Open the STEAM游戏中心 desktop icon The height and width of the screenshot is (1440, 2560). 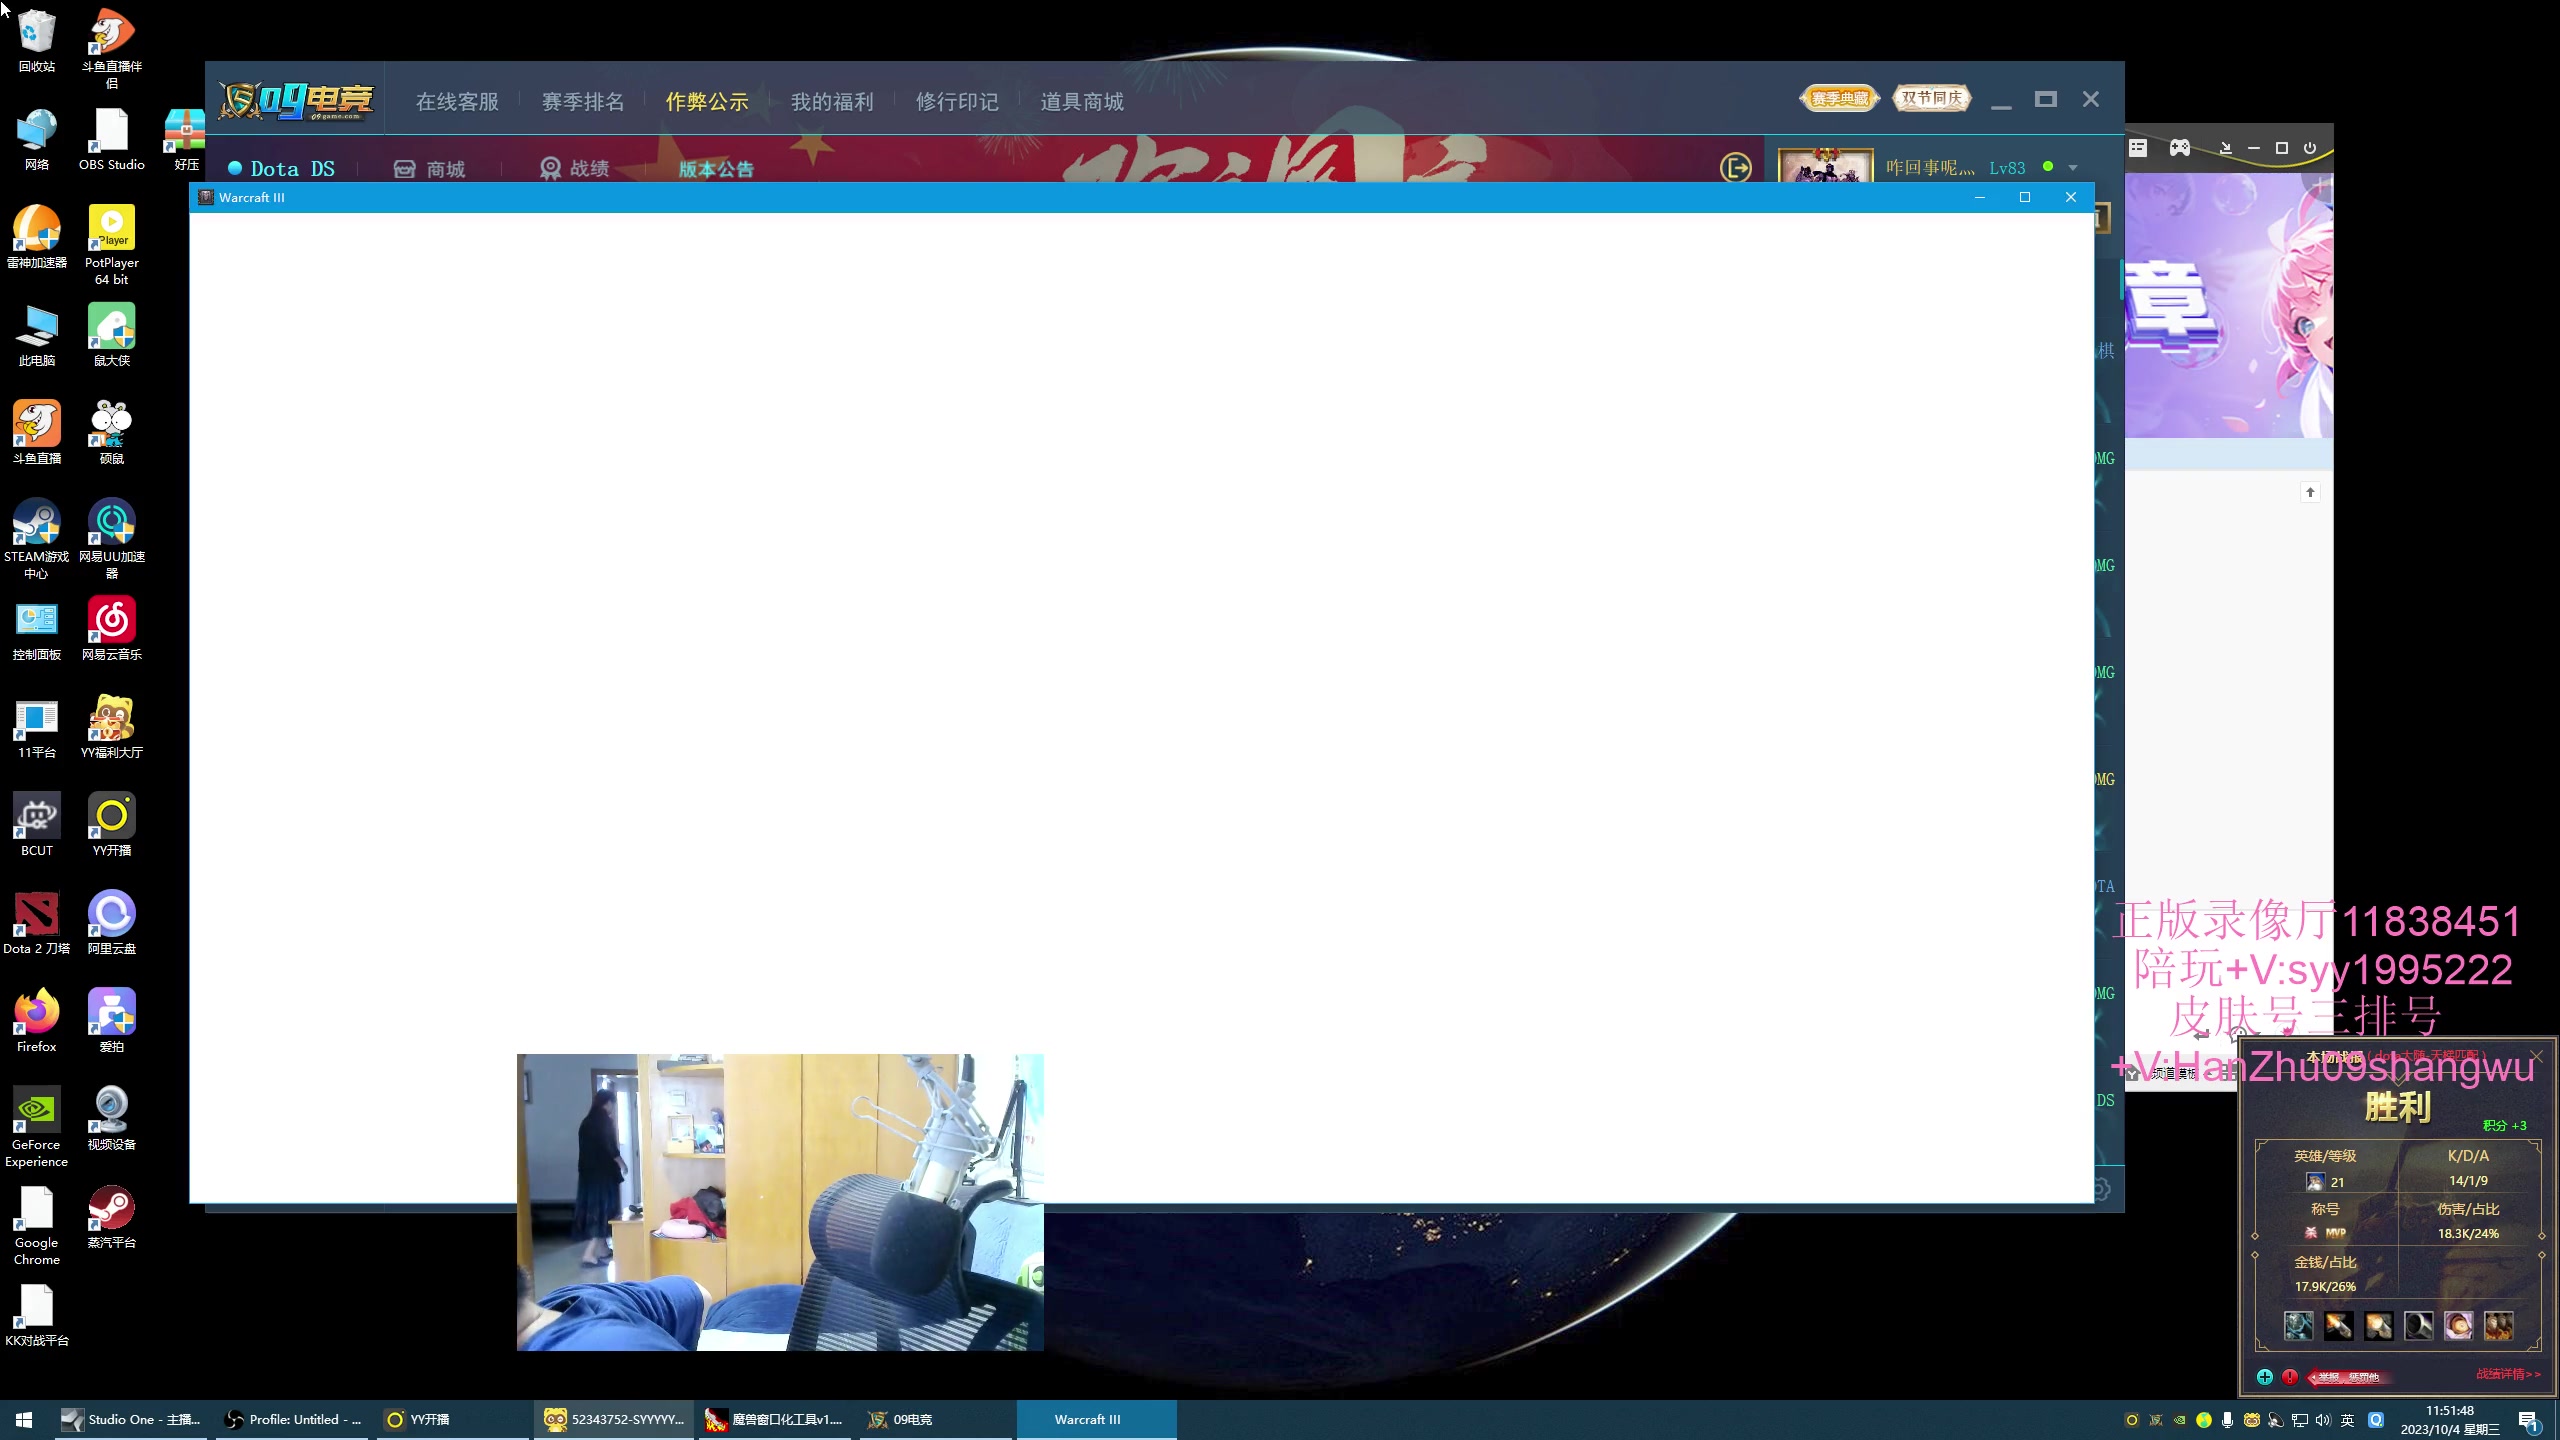[x=36, y=539]
